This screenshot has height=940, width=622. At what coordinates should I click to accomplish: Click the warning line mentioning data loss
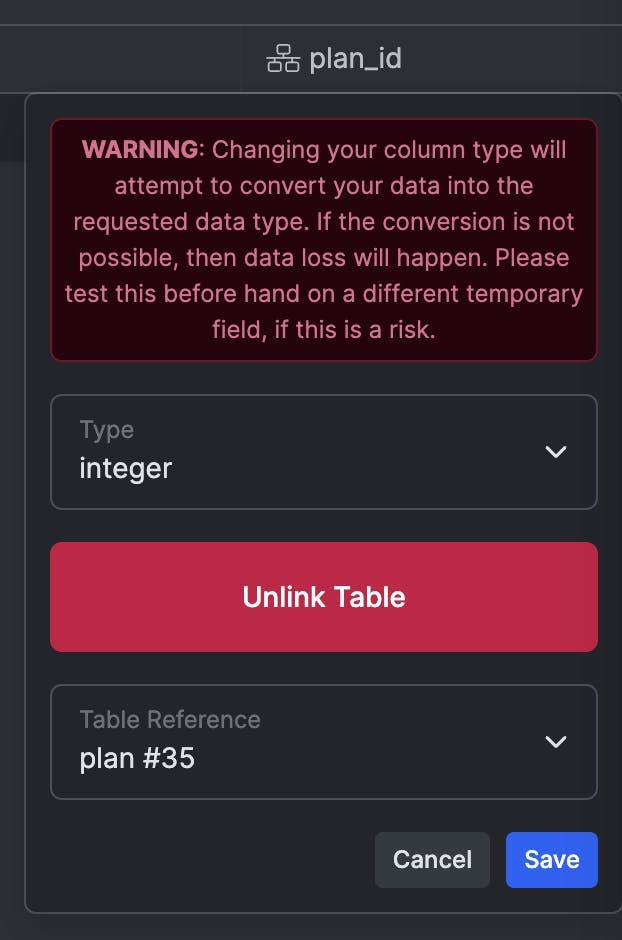[x=324, y=258]
